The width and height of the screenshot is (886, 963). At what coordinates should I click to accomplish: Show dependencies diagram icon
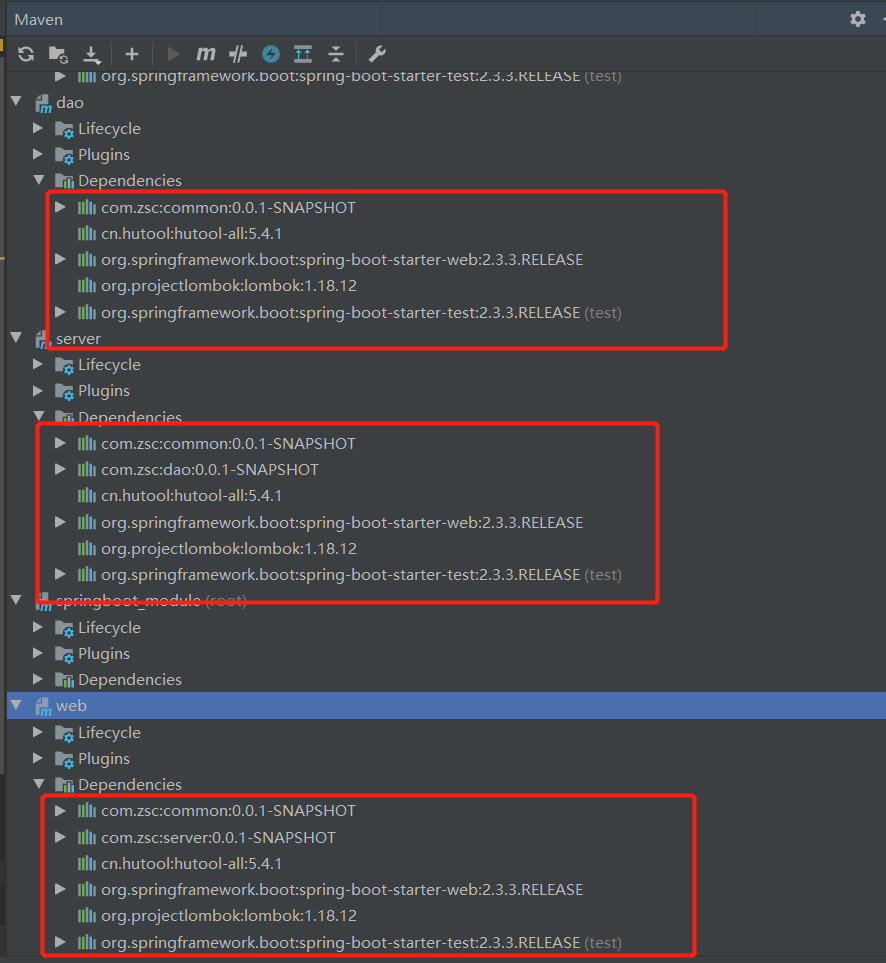303,54
